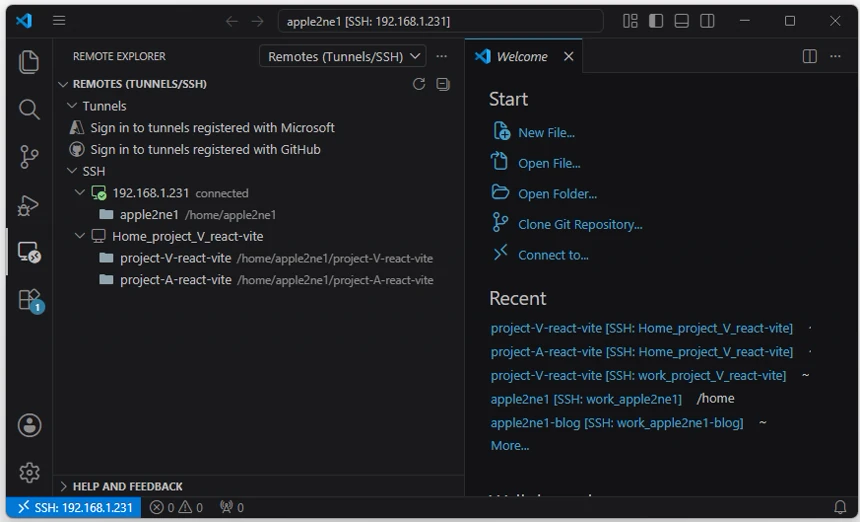
Task: Toggle the secondary side bar
Action: 708,21
